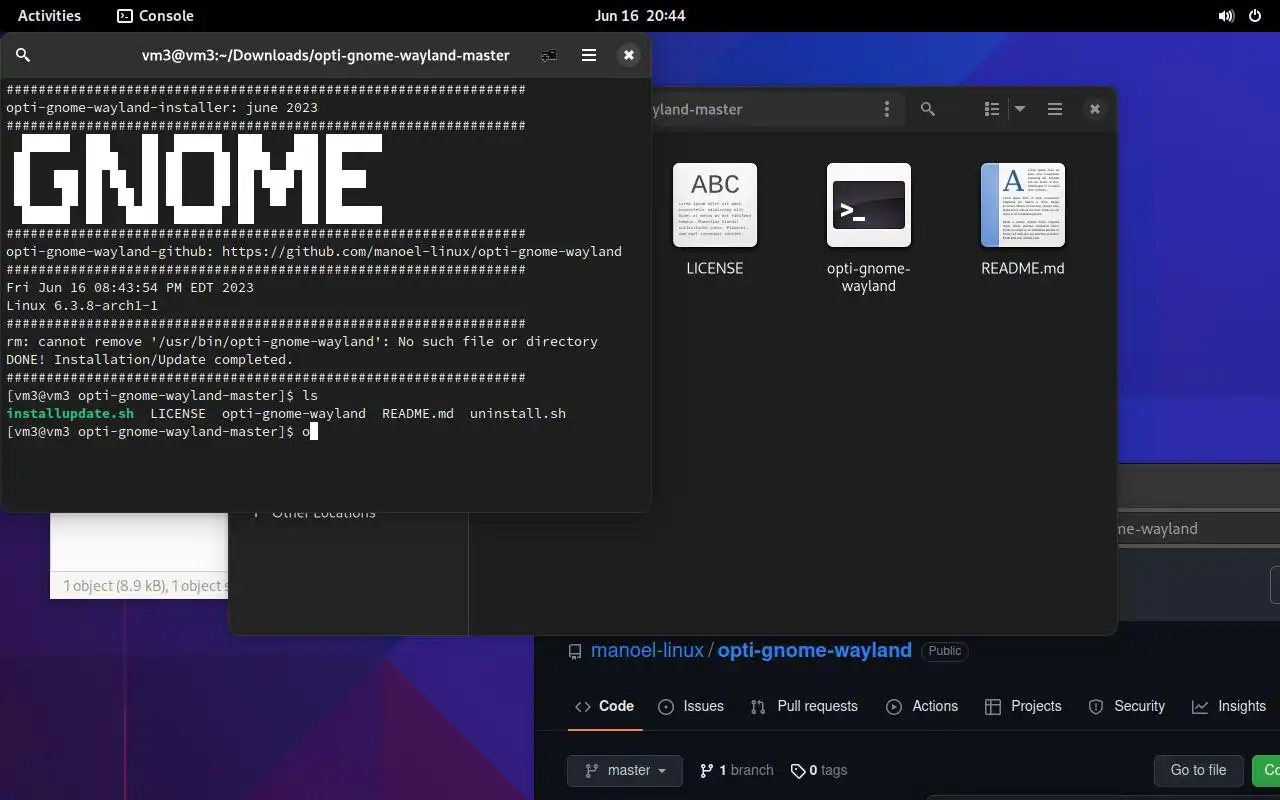The width and height of the screenshot is (1280, 800).
Task: Click the "Linux 6.3.8-arch1-1" terminal line
Action: [82, 305]
